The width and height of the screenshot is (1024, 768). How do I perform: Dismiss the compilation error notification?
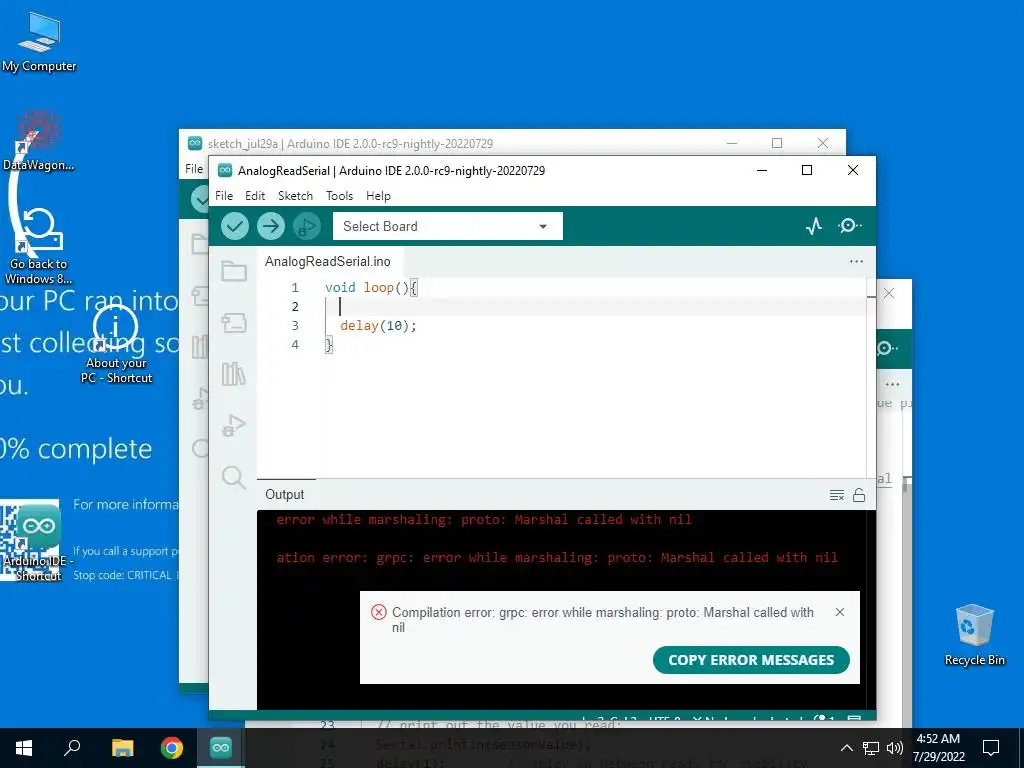click(840, 612)
